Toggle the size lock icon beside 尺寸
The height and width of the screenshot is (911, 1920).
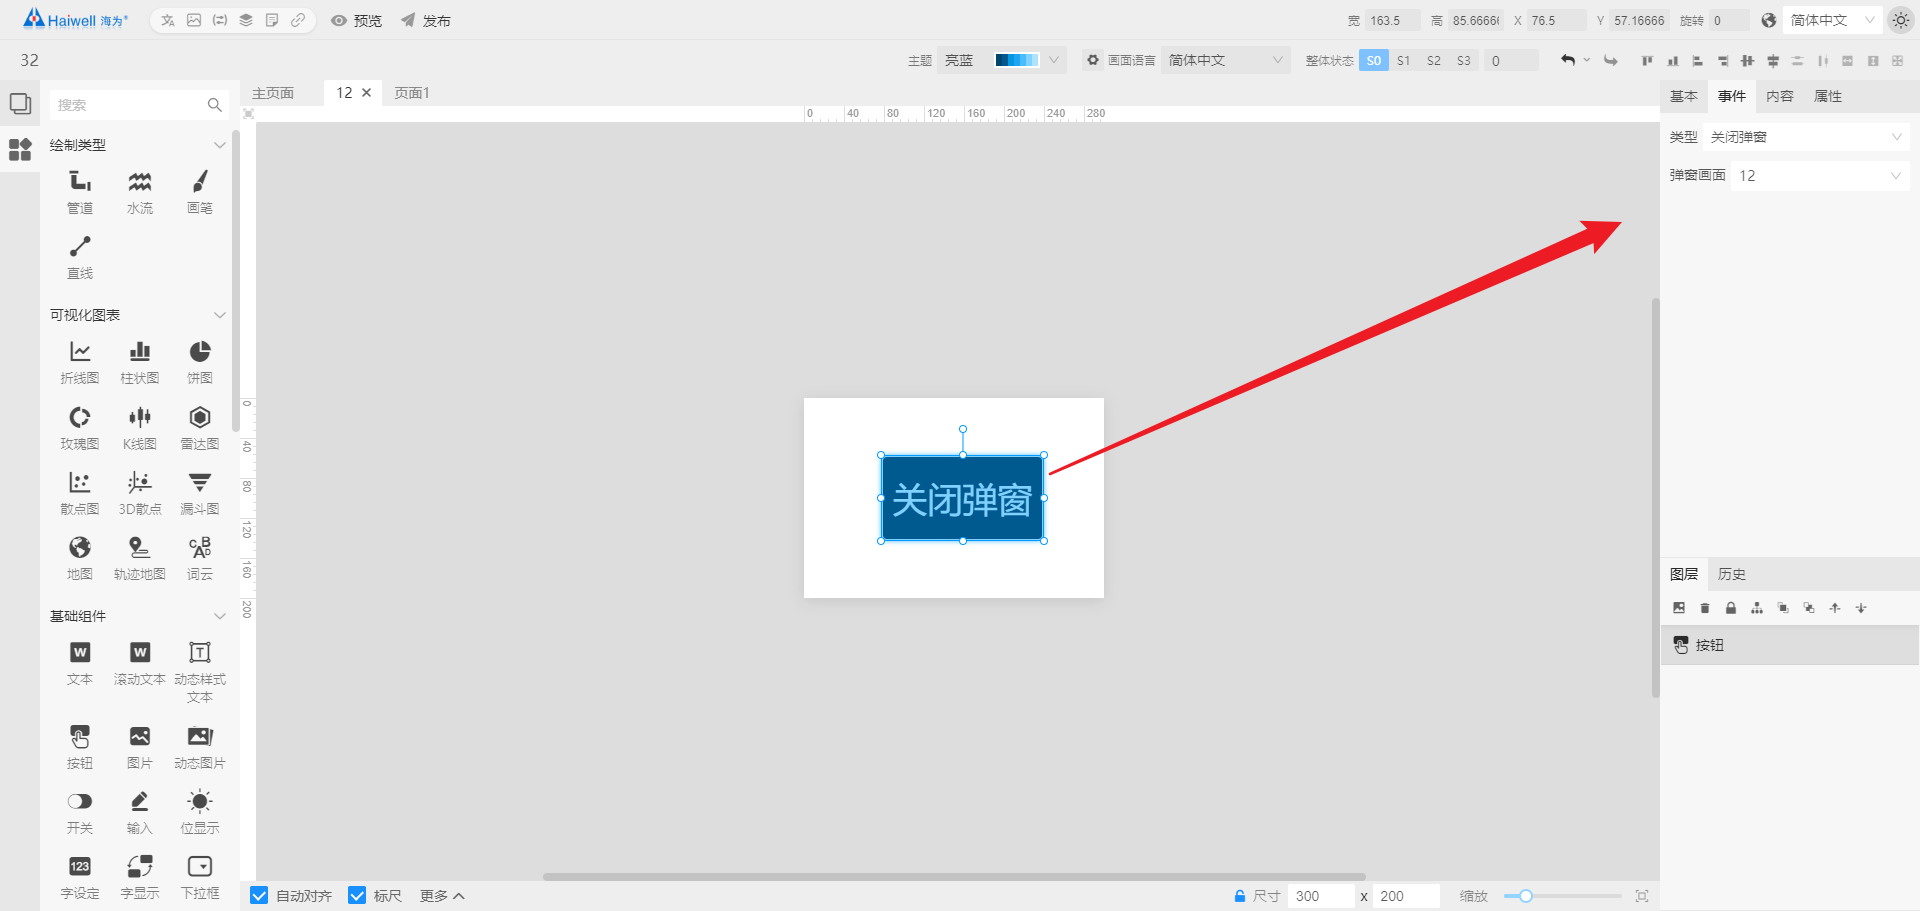point(1240,896)
